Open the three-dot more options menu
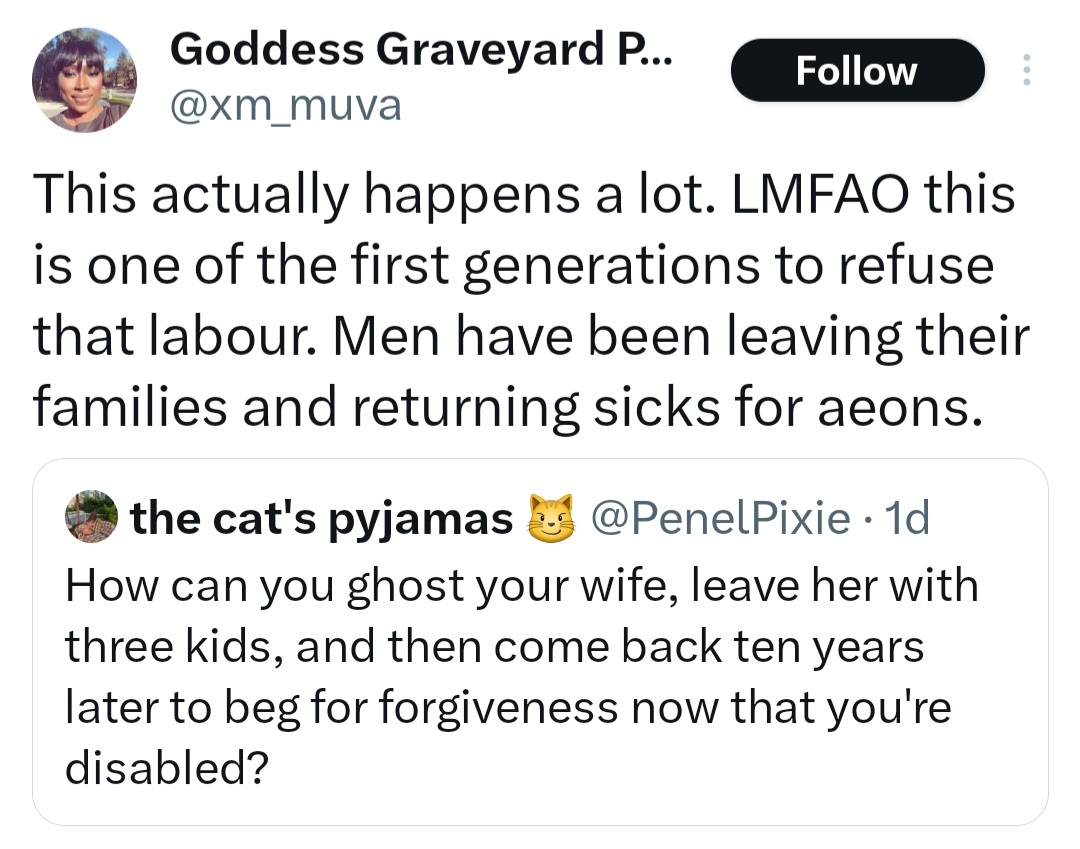The image size is (1080, 849). click(1025, 71)
